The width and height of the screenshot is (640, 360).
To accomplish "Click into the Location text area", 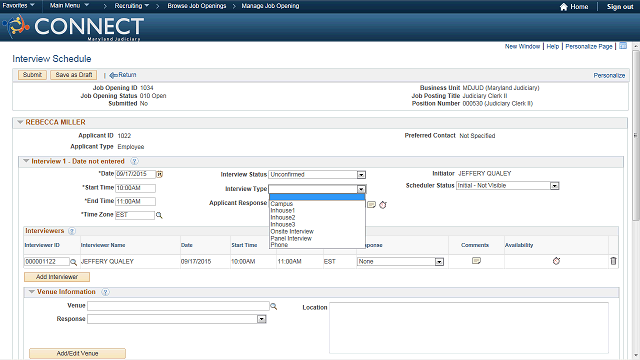I will coord(469,328).
